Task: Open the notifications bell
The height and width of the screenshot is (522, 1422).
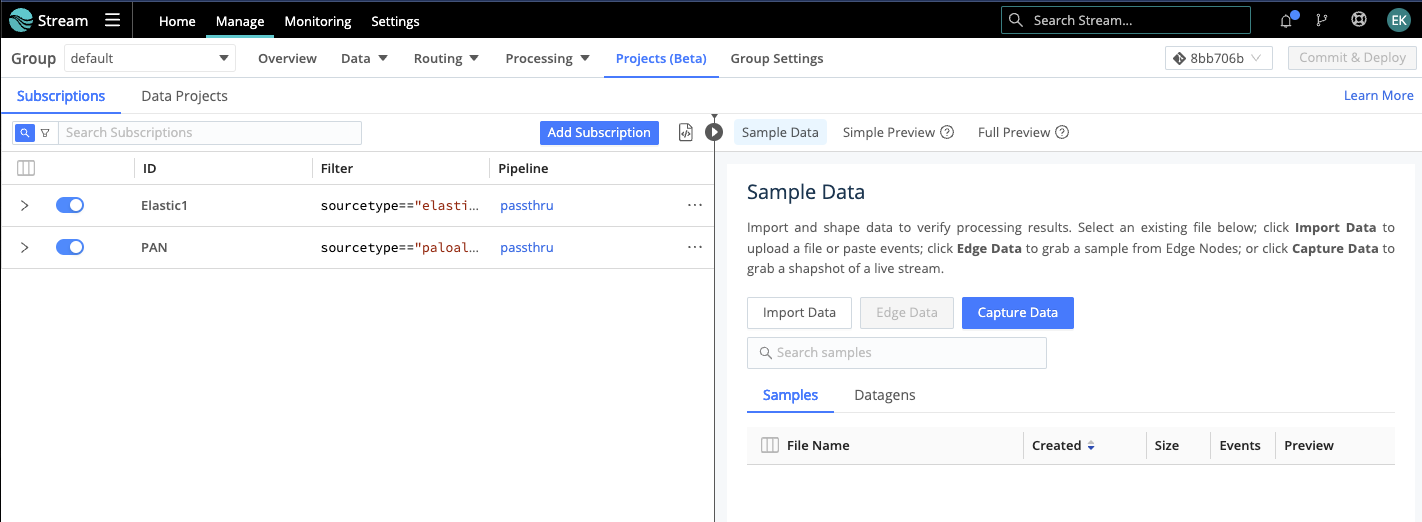Action: point(1286,20)
